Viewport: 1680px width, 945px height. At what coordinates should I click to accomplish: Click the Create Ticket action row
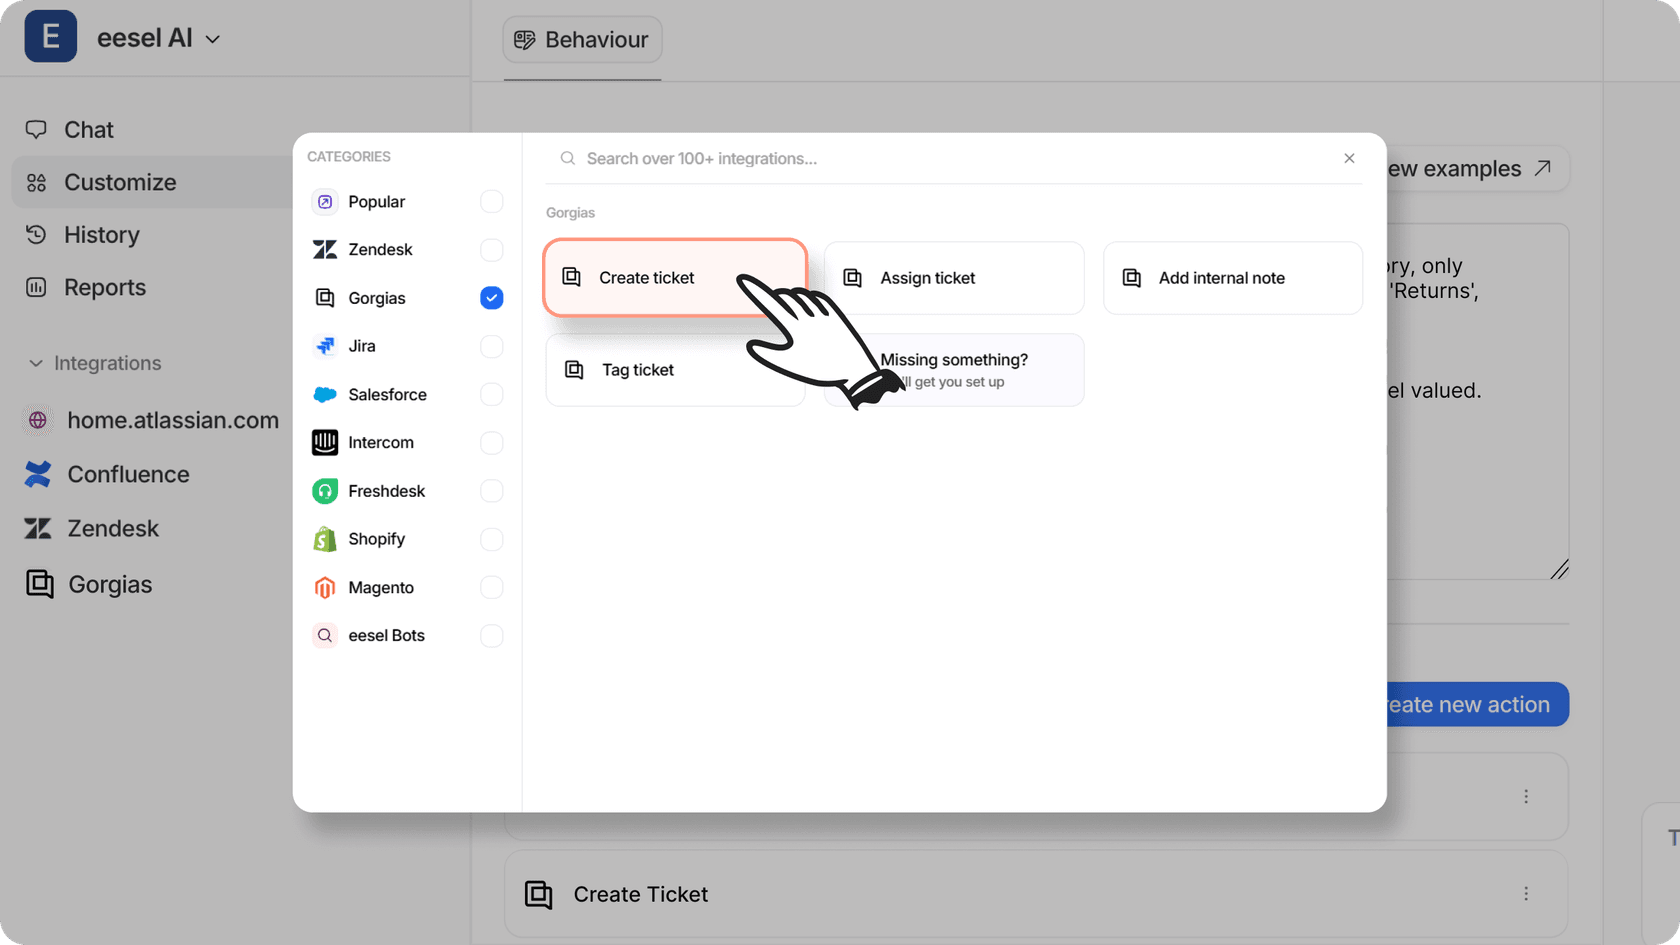(x=1036, y=894)
